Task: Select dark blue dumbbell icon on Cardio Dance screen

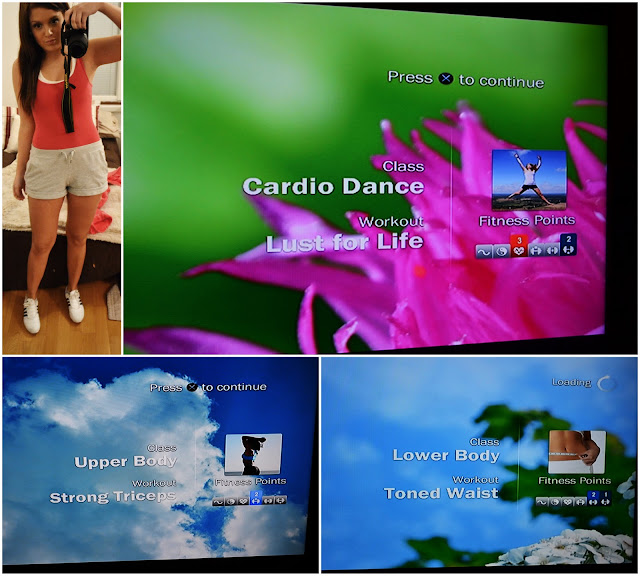Action: tap(568, 245)
